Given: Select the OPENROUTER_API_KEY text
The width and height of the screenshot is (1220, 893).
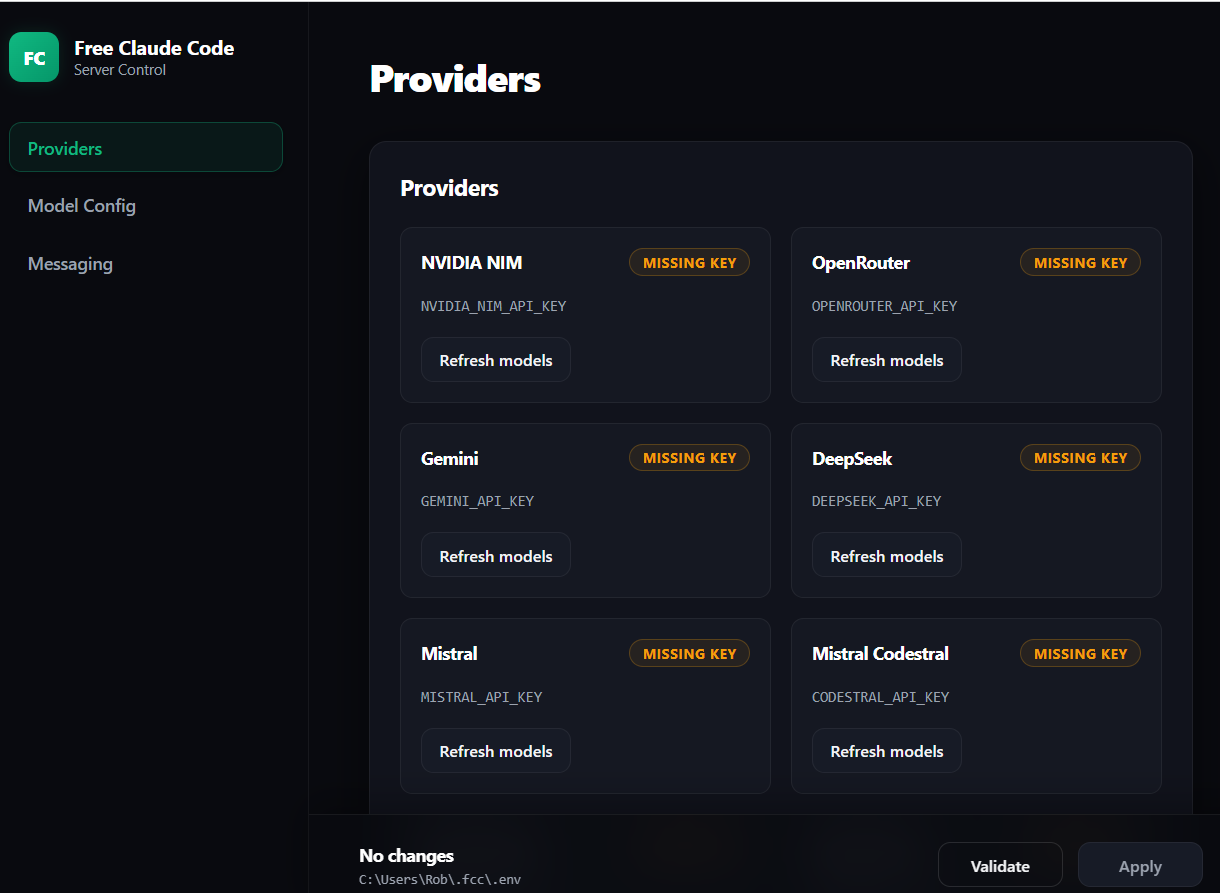Looking at the screenshot, I should click(885, 306).
